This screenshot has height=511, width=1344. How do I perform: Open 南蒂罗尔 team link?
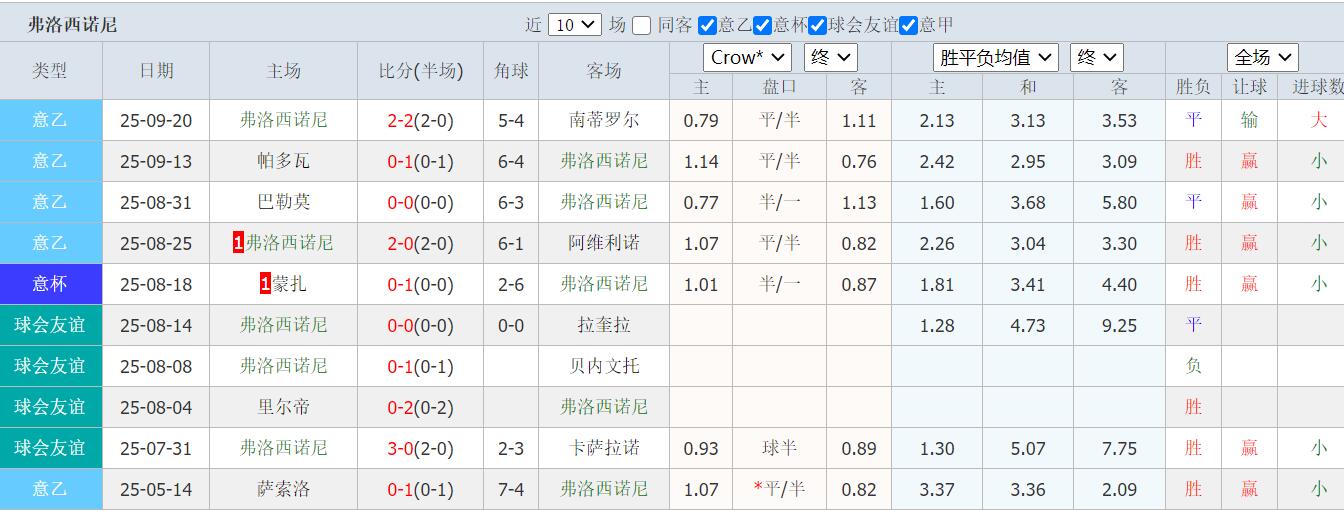point(603,120)
